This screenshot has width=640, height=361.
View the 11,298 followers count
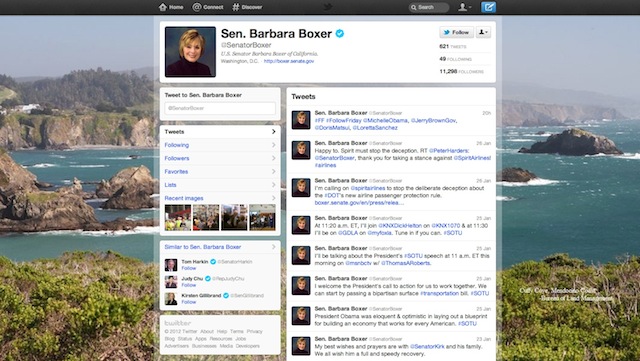461,72
